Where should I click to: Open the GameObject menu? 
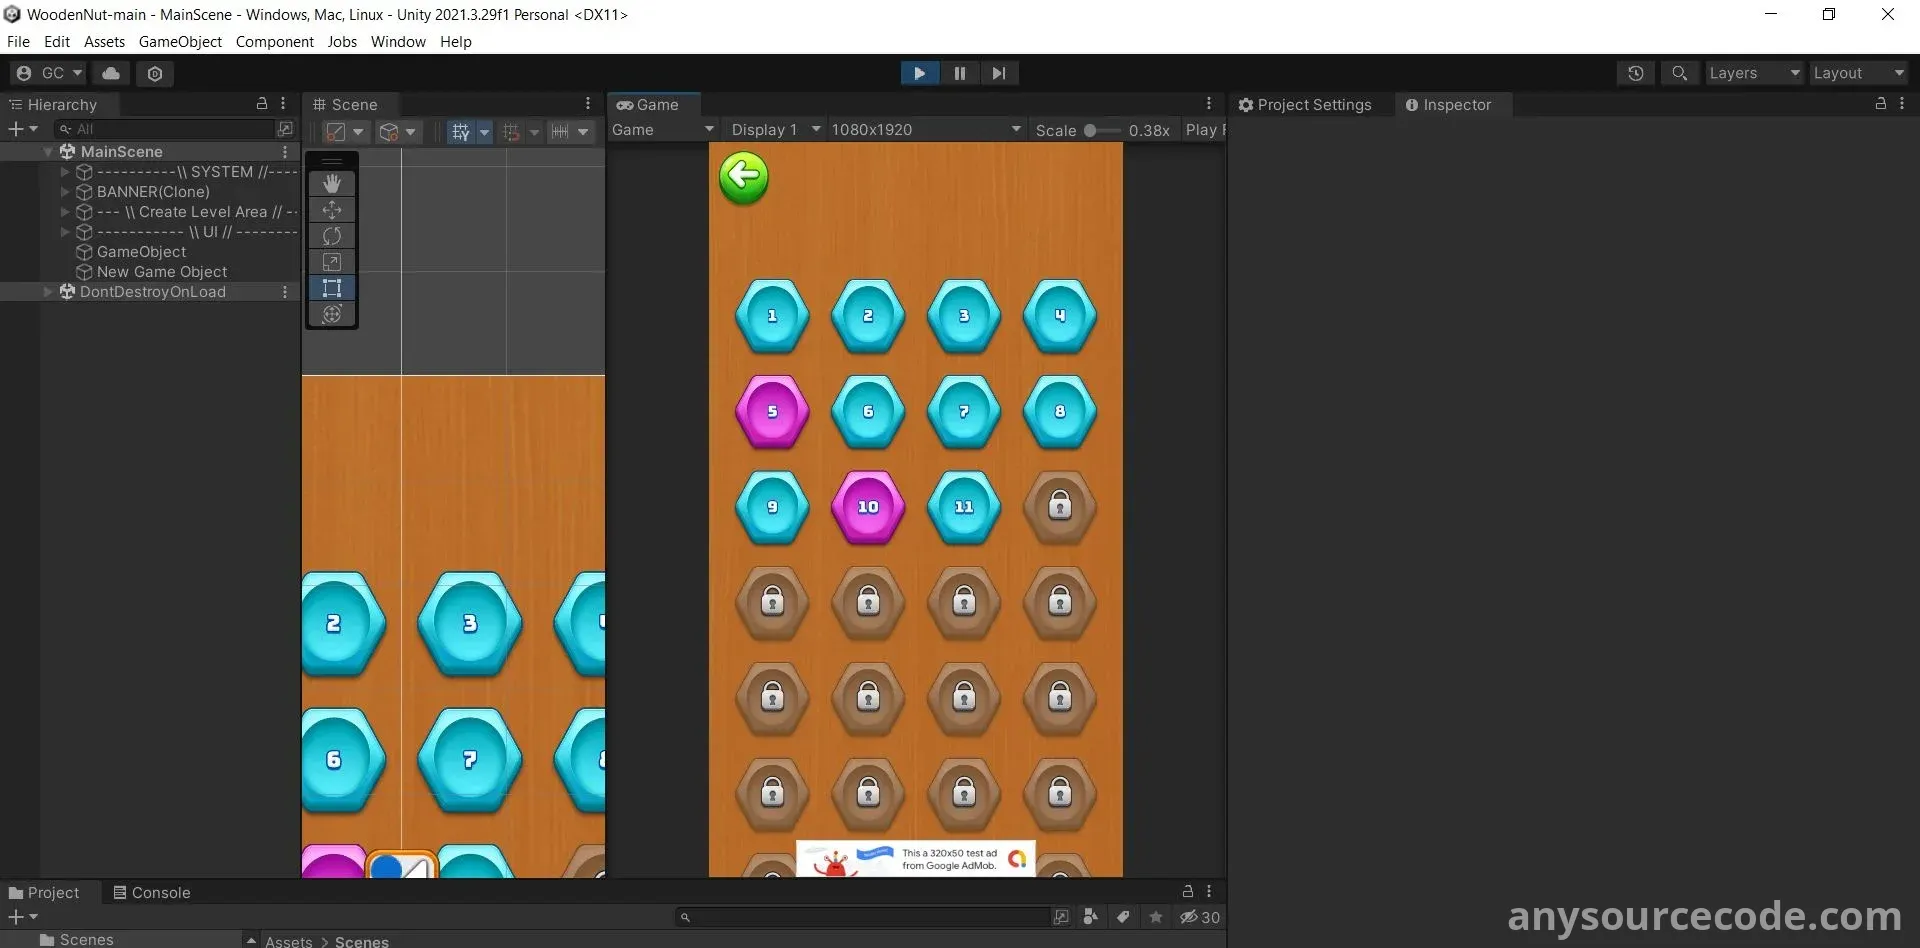(x=180, y=42)
